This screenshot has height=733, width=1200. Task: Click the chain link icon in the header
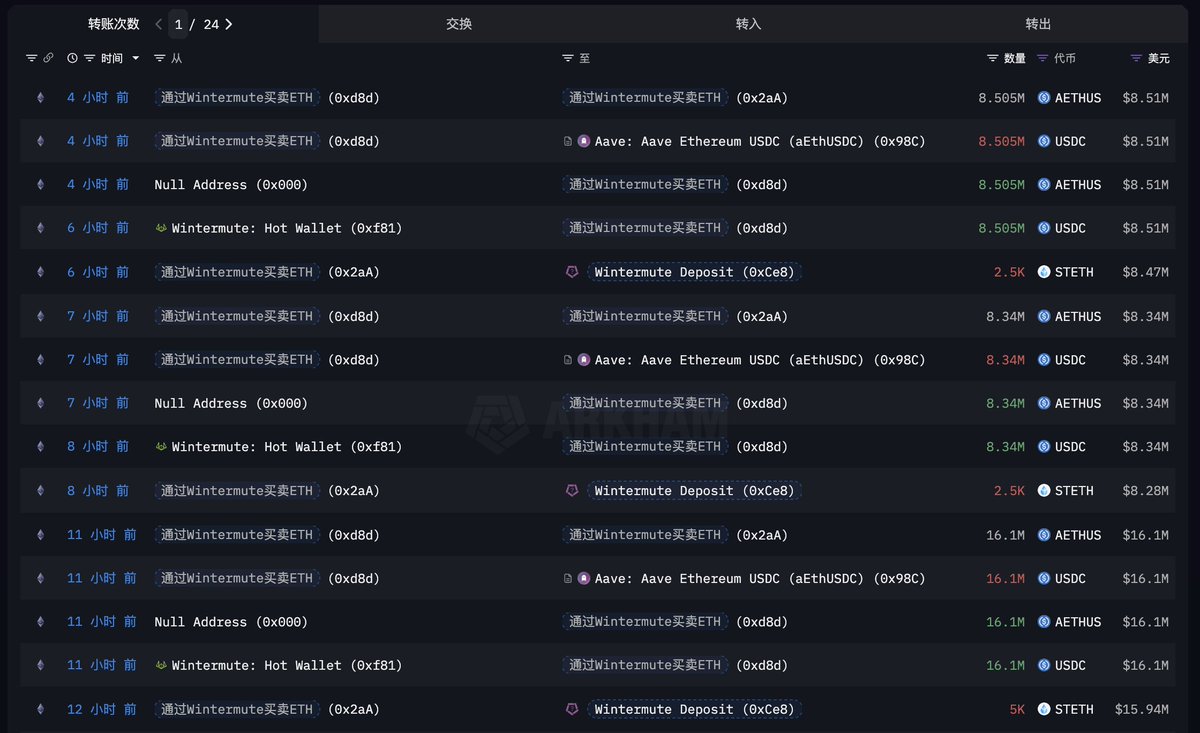pyautogui.click(x=47, y=59)
